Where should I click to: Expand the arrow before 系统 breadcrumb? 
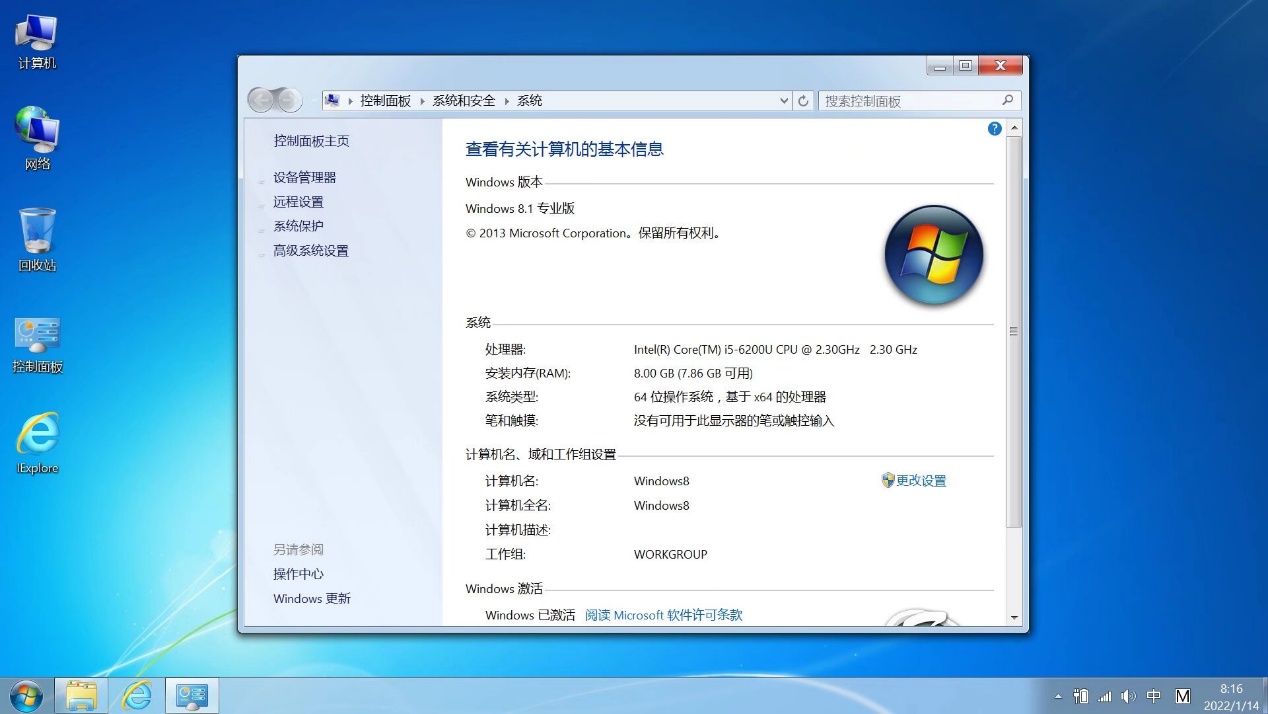point(507,101)
